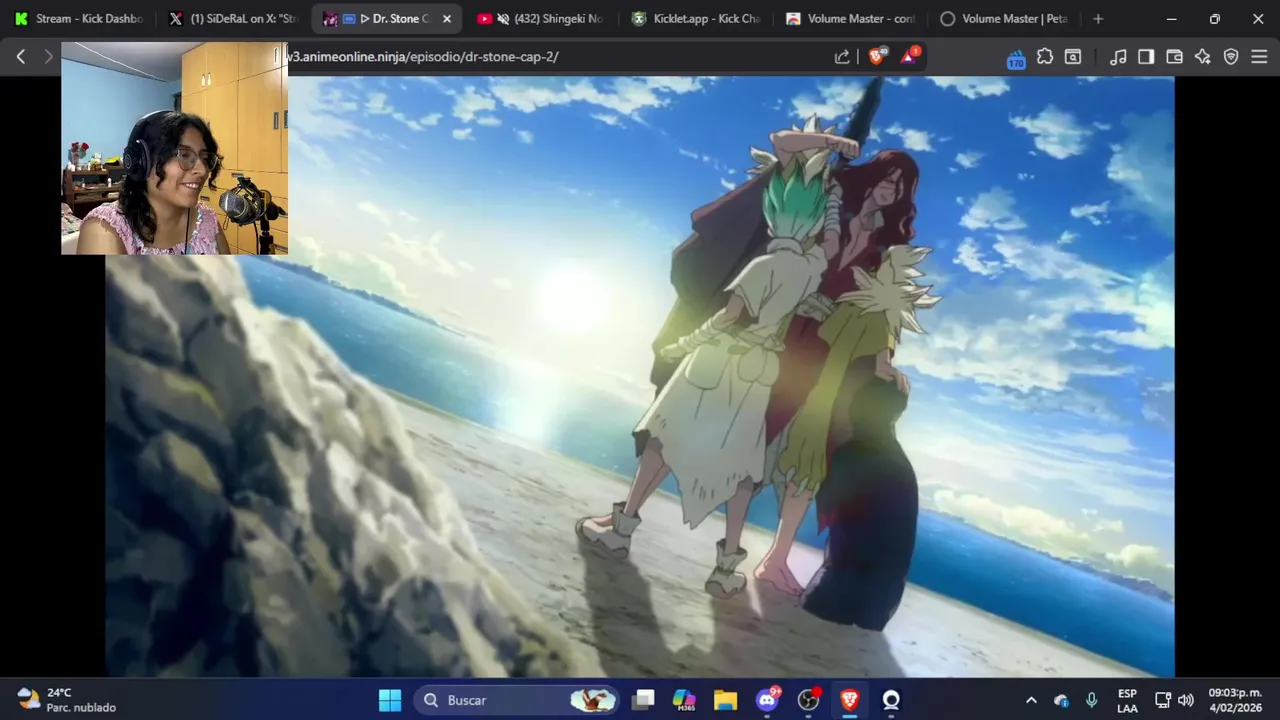1280x720 pixels.
Task: Open a new tab with plus button
Action: click(1098, 19)
